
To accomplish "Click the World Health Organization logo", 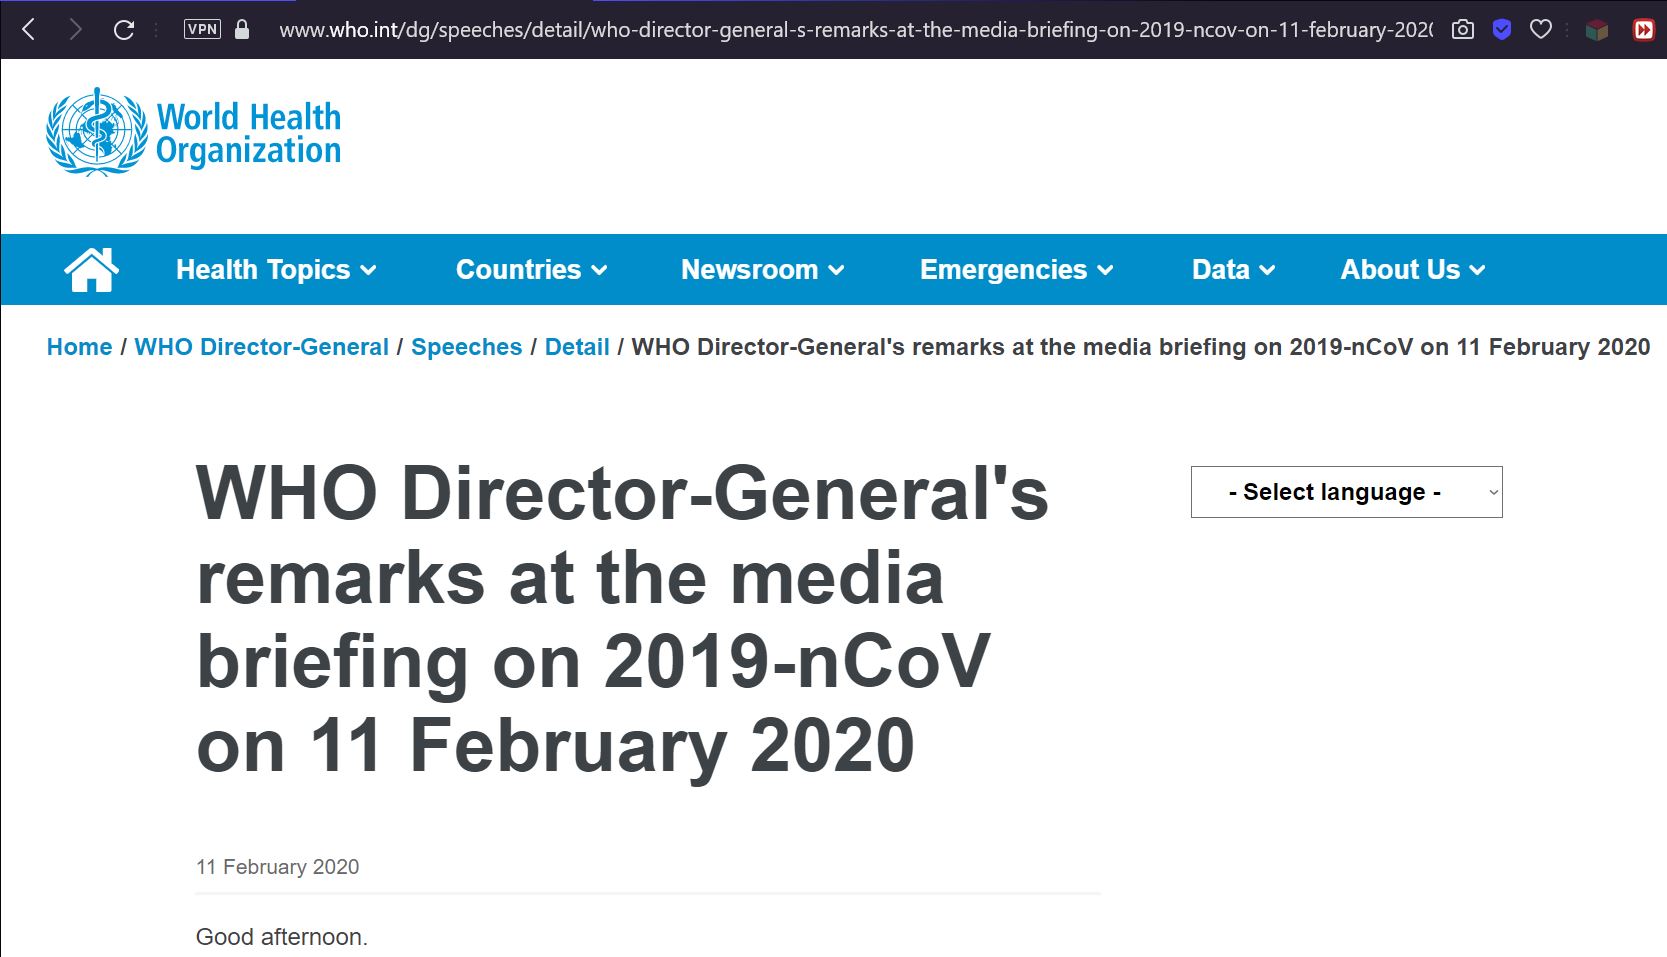I will pyautogui.click(x=194, y=132).
